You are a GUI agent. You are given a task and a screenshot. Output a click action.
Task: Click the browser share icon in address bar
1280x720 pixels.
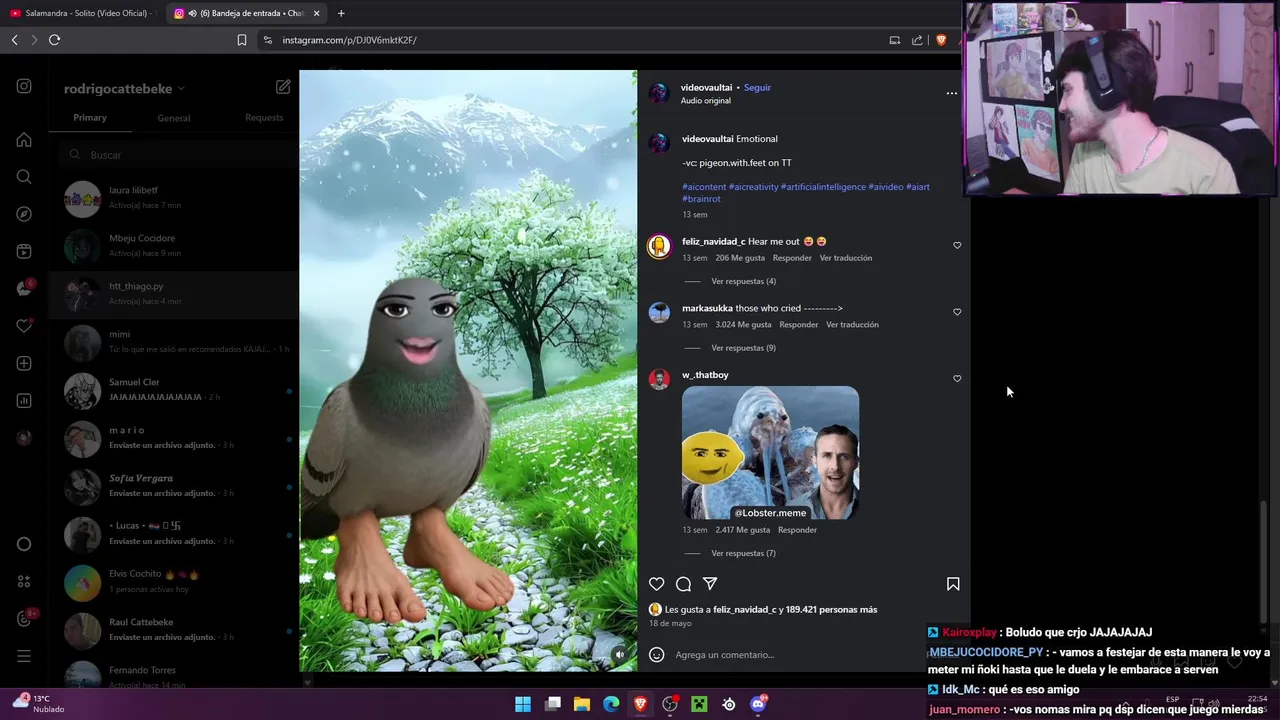pos(917,40)
